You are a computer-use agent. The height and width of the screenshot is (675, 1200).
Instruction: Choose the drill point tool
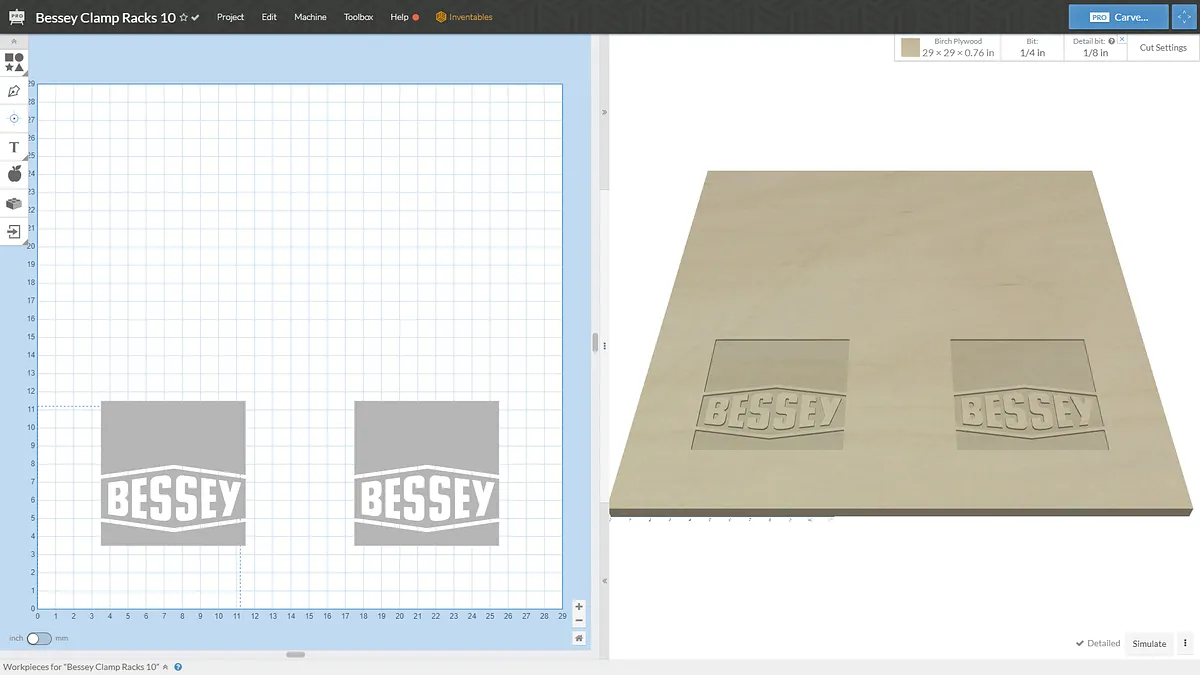(14, 118)
